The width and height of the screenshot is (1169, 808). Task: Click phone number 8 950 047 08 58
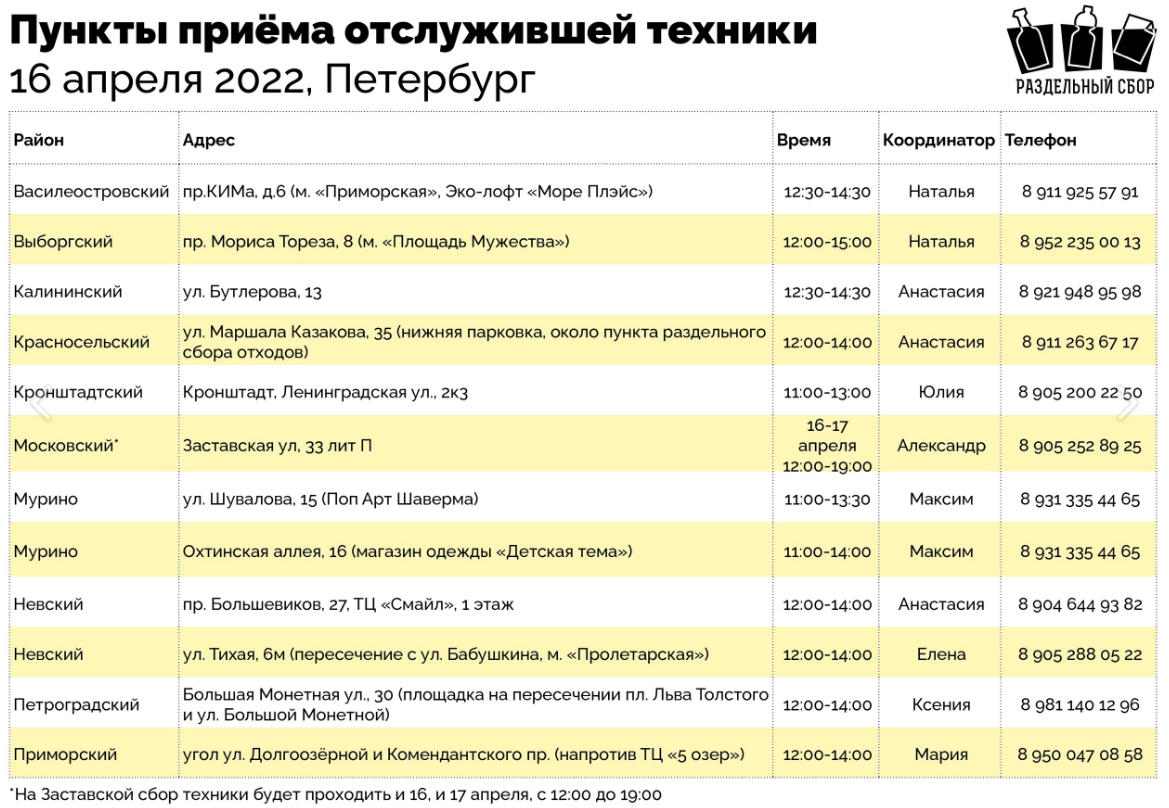[1080, 754]
